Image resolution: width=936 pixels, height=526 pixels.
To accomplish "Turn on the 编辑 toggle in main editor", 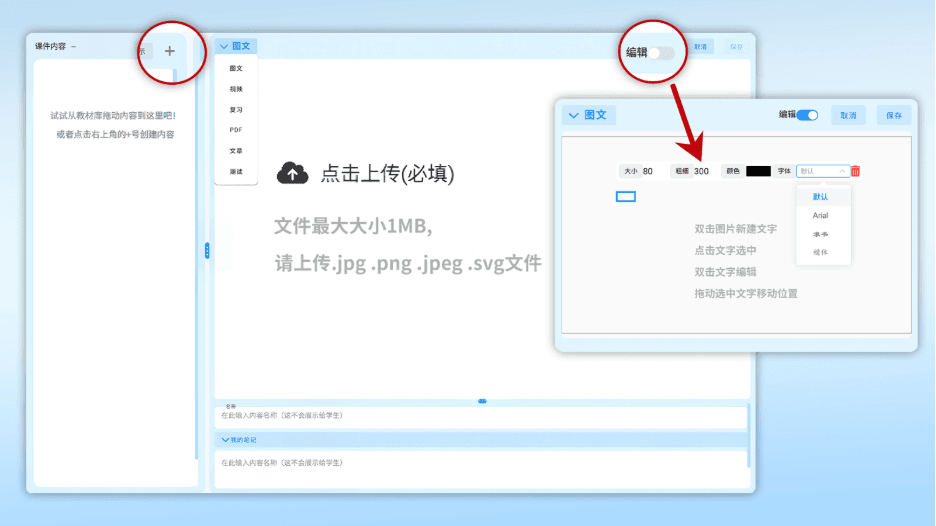I will [661, 52].
